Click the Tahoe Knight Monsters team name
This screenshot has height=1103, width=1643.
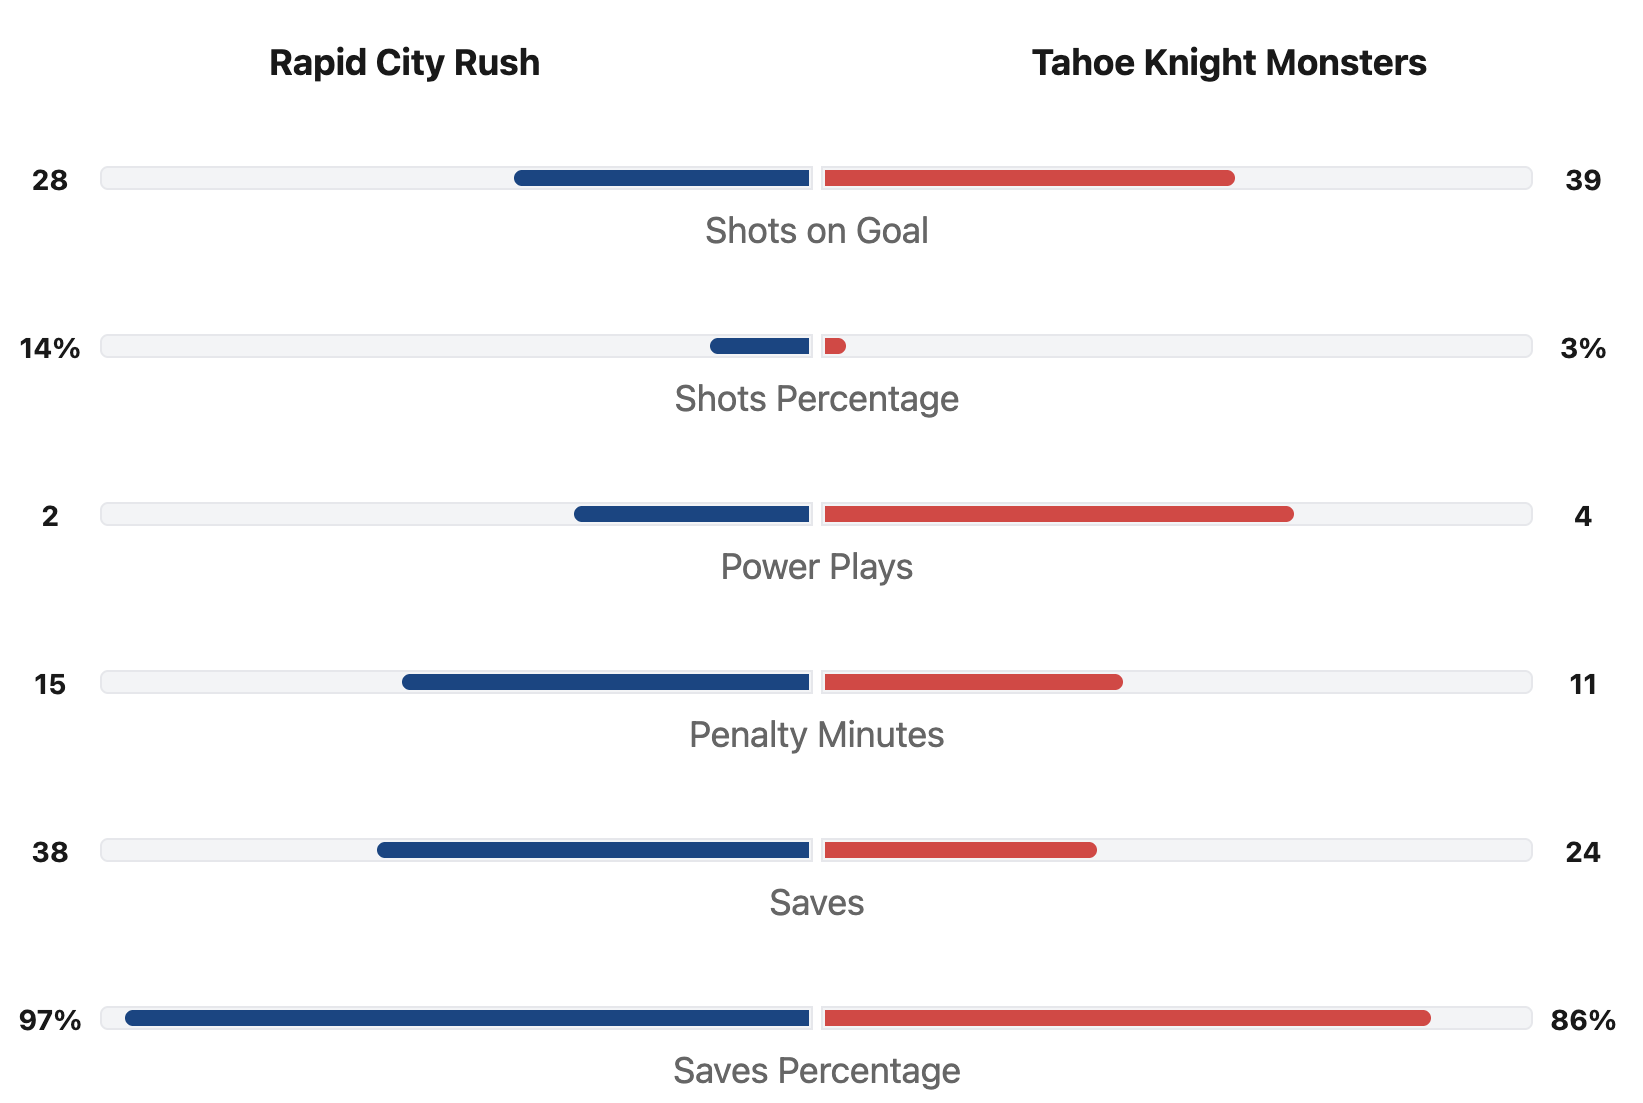tap(1228, 63)
